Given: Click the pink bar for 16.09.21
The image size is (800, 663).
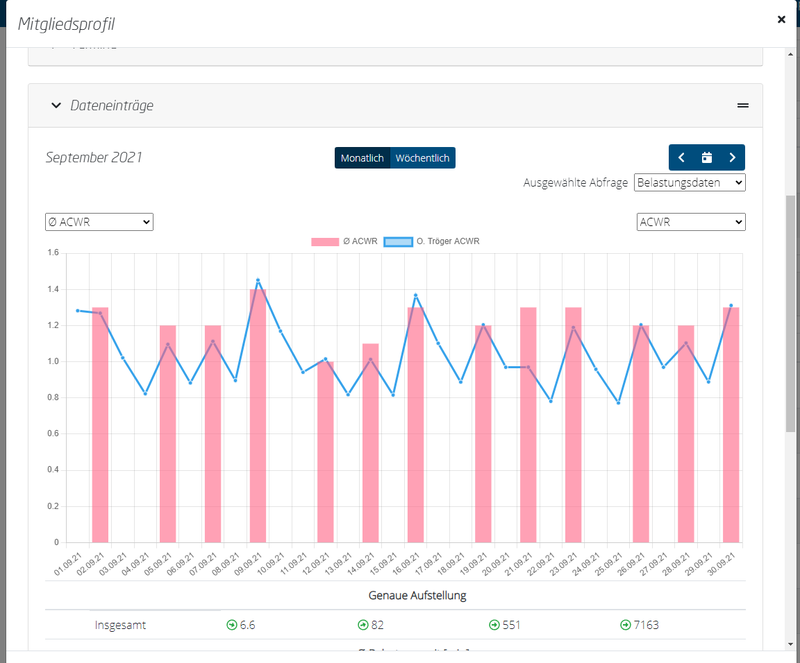Looking at the screenshot, I should coord(415,425).
